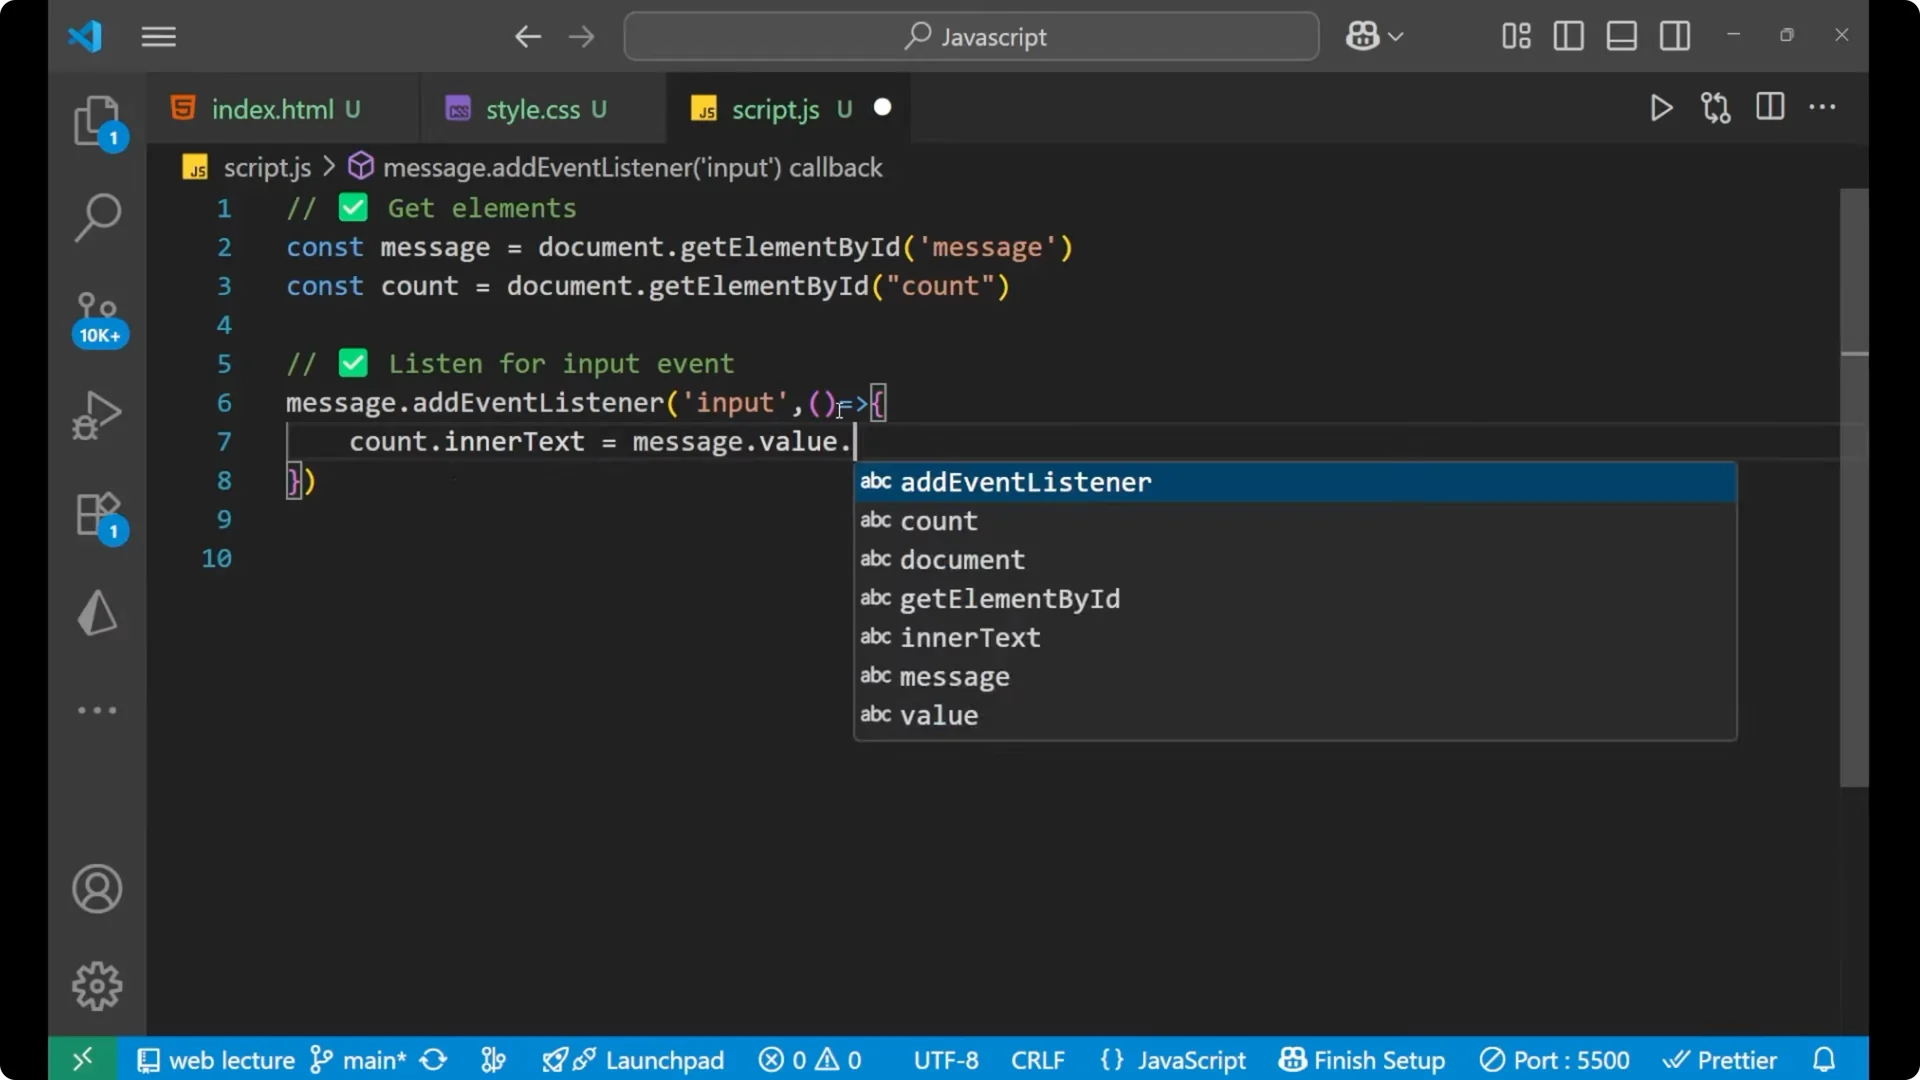The height and width of the screenshot is (1080, 1920).
Task: Open the Run and Debug view
Action: click(x=96, y=414)
